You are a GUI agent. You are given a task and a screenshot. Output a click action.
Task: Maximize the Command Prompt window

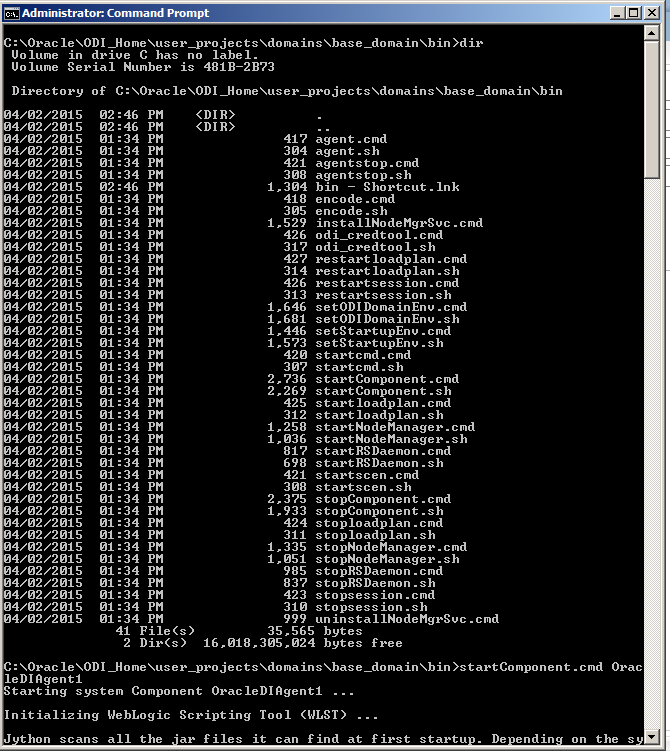[634, 13]
